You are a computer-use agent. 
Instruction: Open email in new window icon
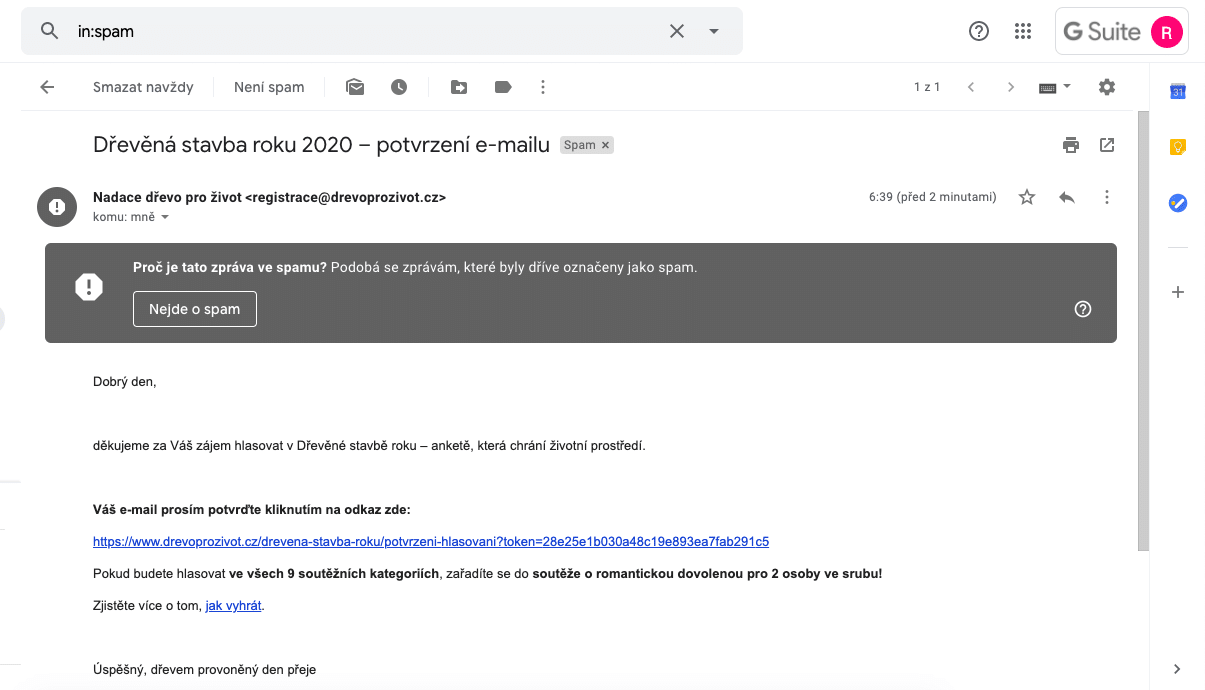[1107, 145]
